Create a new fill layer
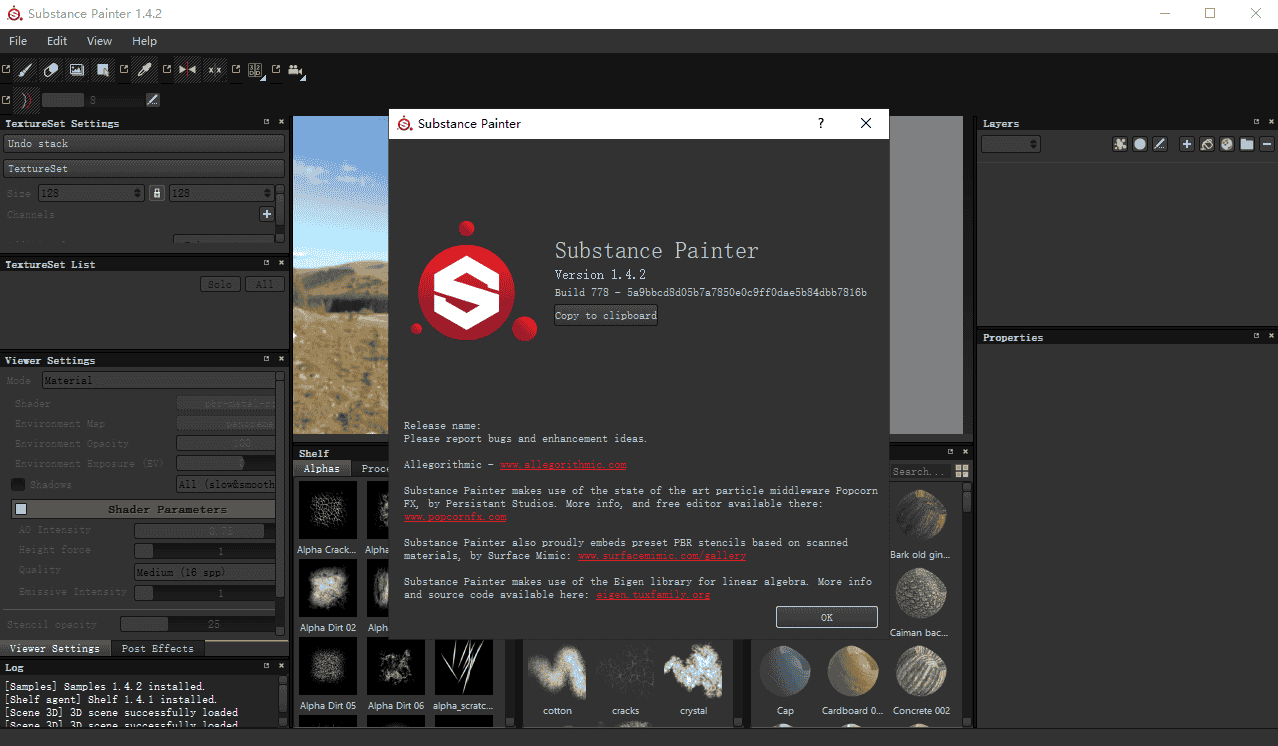Viewport: 1278px width, 746px height. point(1207,143)
